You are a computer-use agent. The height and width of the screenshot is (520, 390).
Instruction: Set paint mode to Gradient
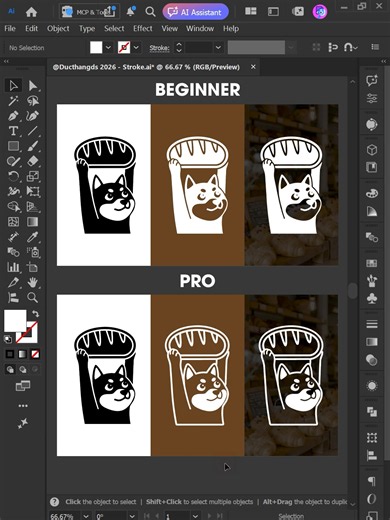click(22, 354)
